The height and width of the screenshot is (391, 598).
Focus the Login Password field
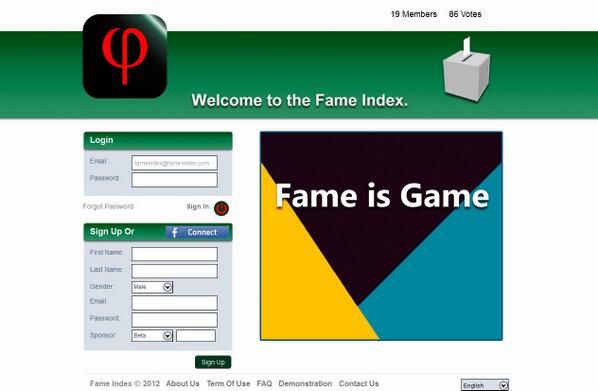coord(174,180)
